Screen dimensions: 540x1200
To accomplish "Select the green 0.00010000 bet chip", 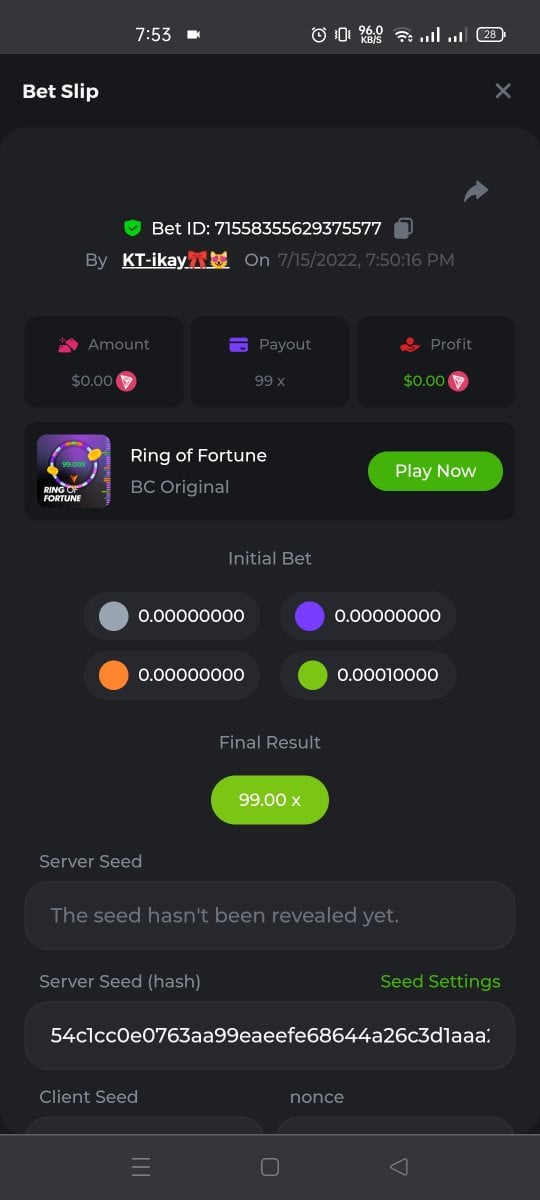I will tap(368, 675).
